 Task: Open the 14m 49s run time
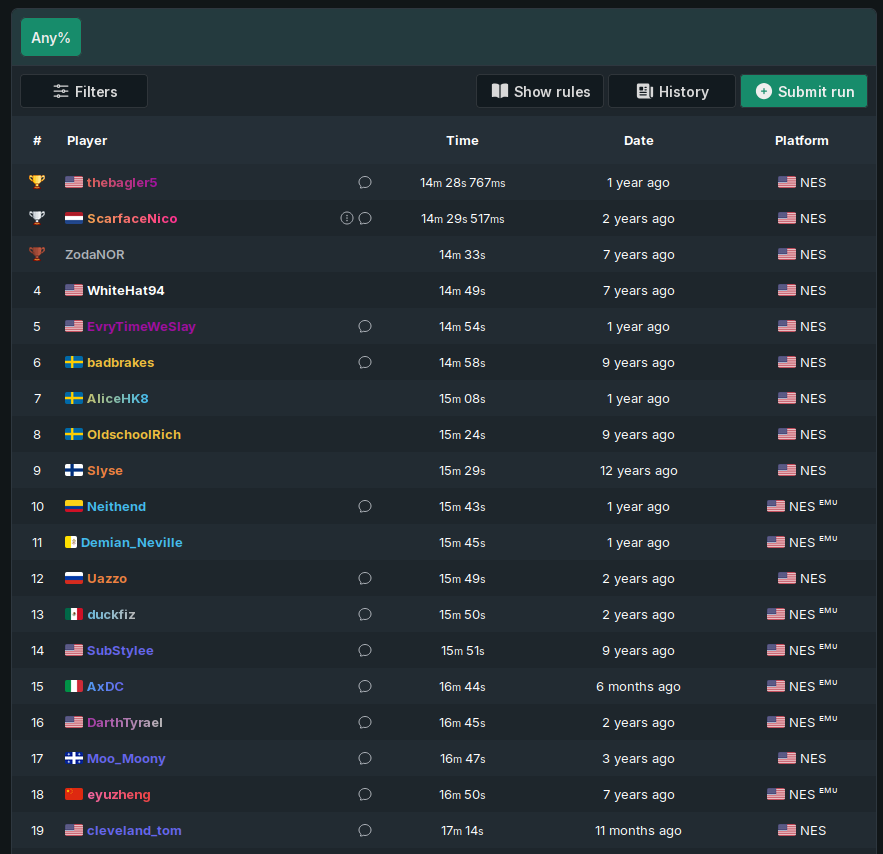(x=462, y=290)
